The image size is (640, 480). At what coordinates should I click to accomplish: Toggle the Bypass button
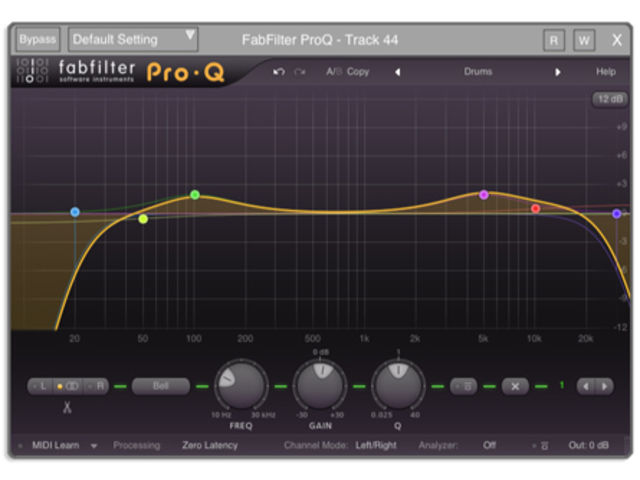tap(38, 40)
